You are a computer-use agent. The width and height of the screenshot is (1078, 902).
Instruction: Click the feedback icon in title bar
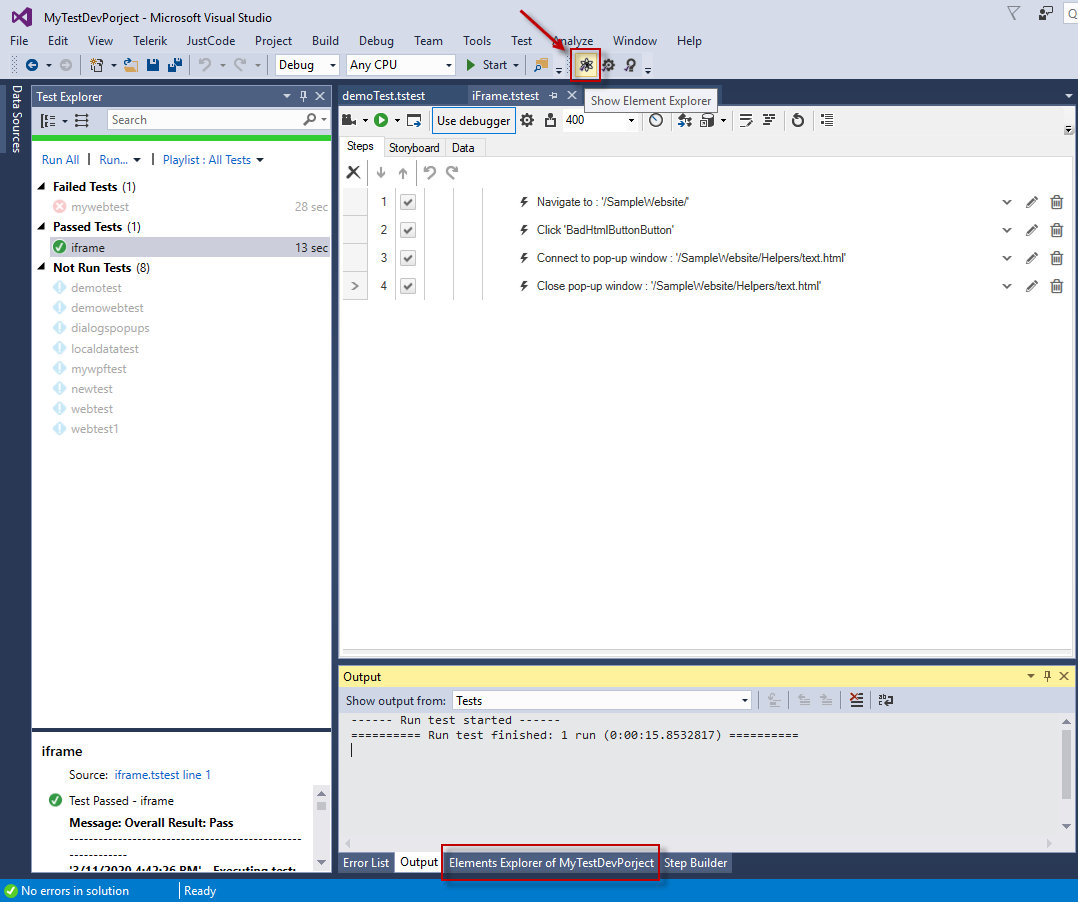pos(1046,13)
